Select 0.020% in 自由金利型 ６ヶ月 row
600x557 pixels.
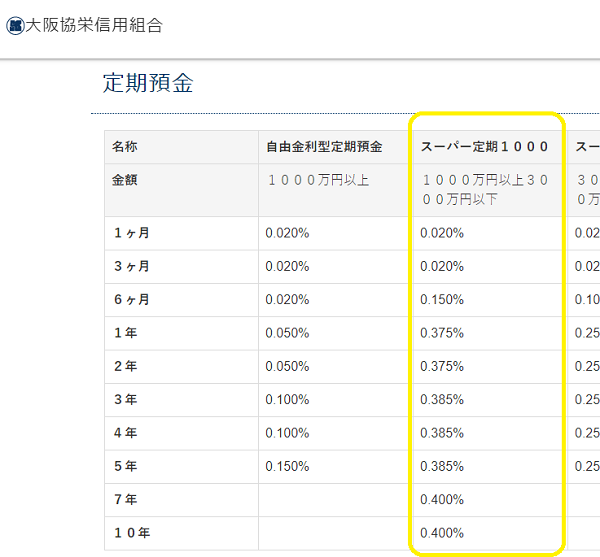click(287, 300)
